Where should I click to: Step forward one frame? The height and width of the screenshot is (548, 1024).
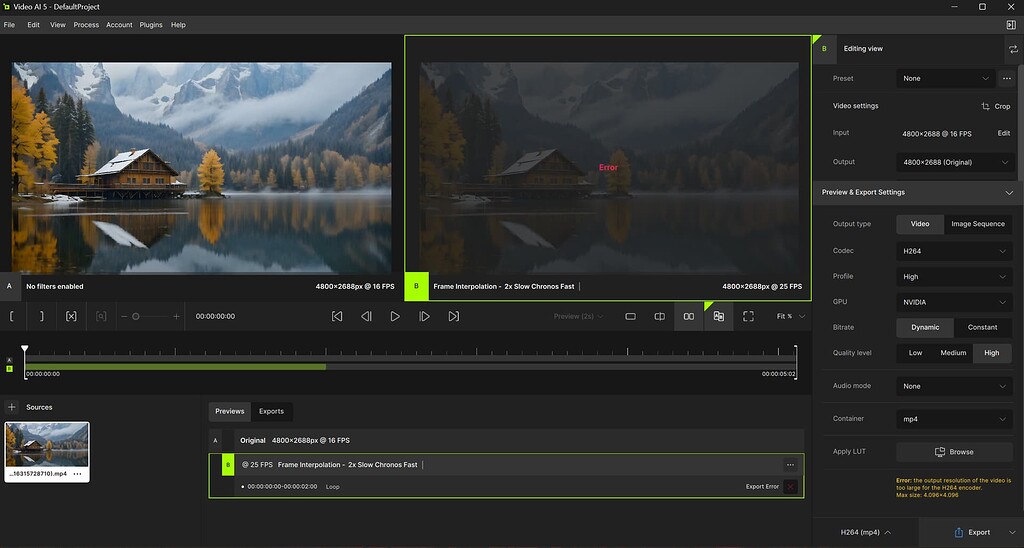[424, 316]
